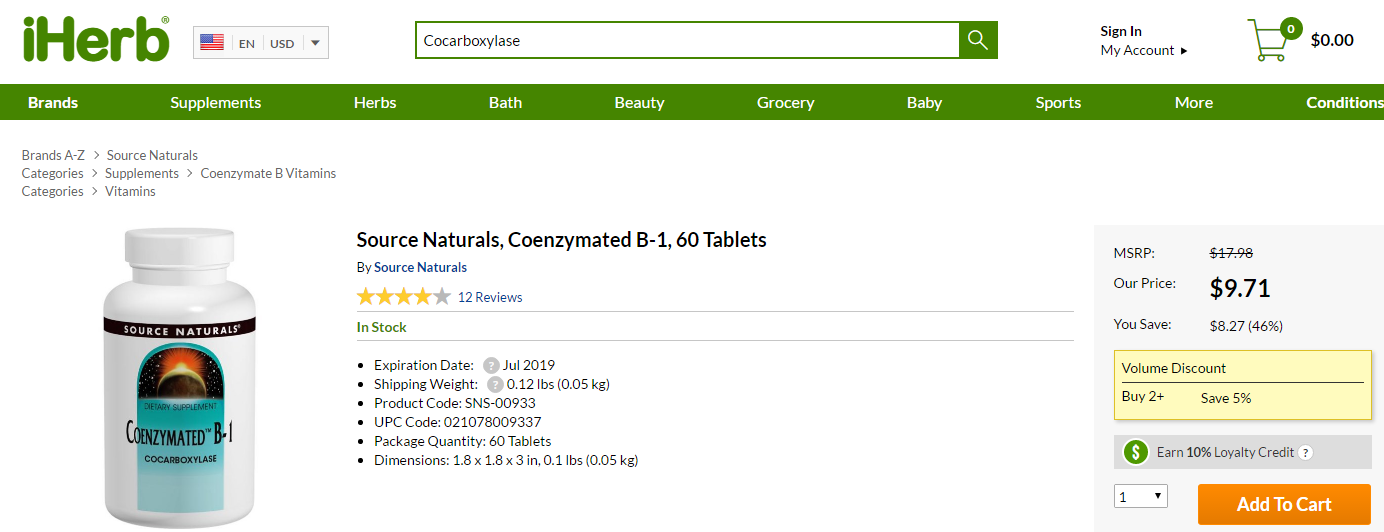Image resolution: width=1384 pixels, height=532 pixels.
Task: Click the help icon beside Expiration Date
Action: [491, 366]
